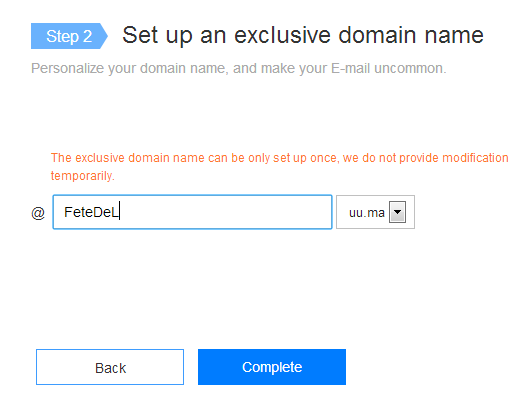Click the 'FeteDeL' text inside the input
The width and height of the screenshot is (512, 398).
pyautogui.click(x=91, y=212)
